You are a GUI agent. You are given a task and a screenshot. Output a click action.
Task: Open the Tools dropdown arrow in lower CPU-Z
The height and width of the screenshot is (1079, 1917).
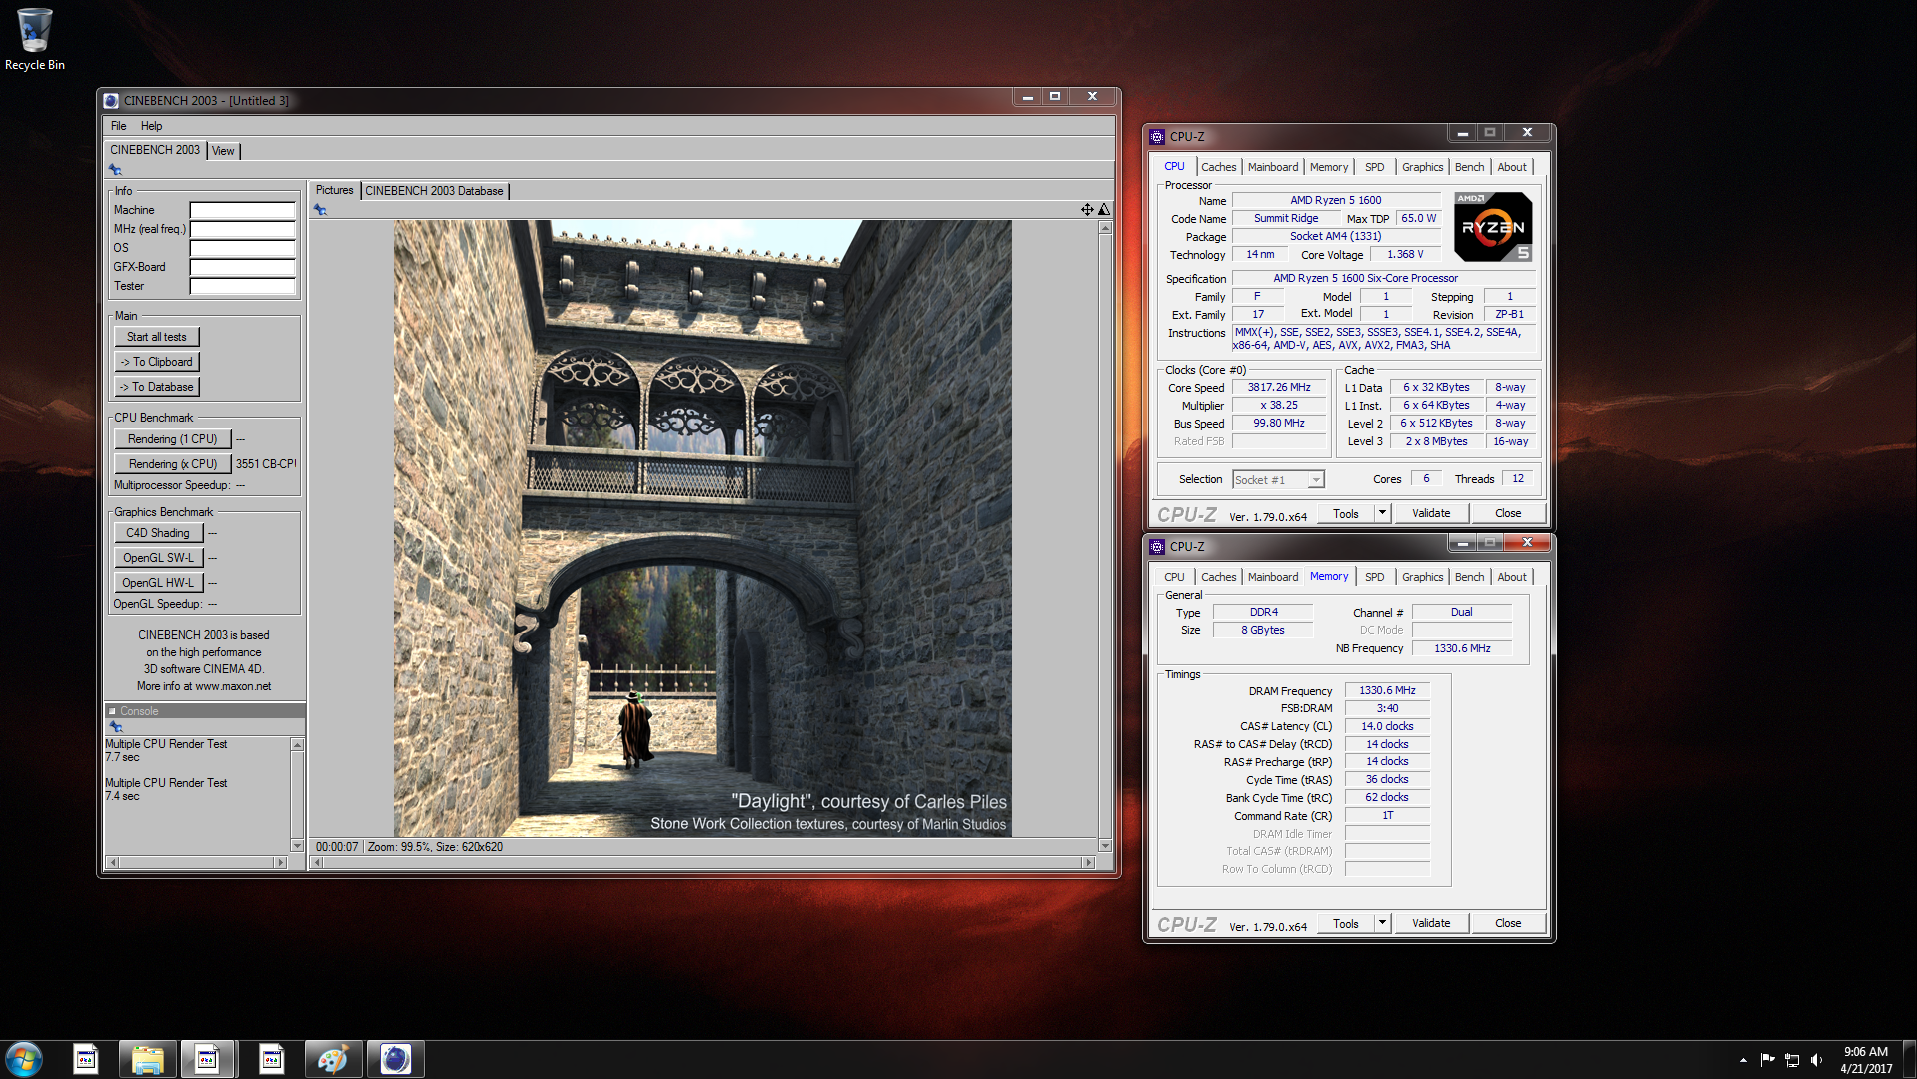pyautogui.click(x=1382, y=924)
